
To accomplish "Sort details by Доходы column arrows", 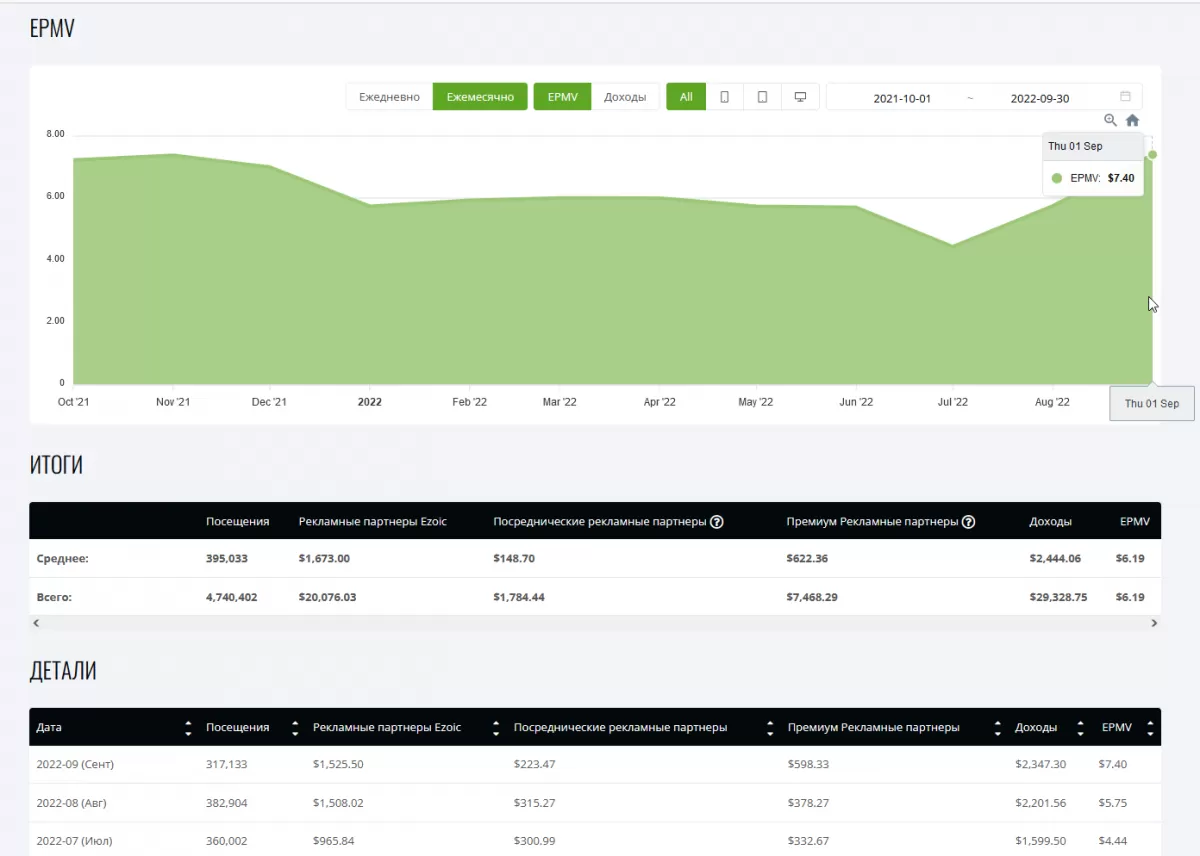I will (x=1081, y=728).
